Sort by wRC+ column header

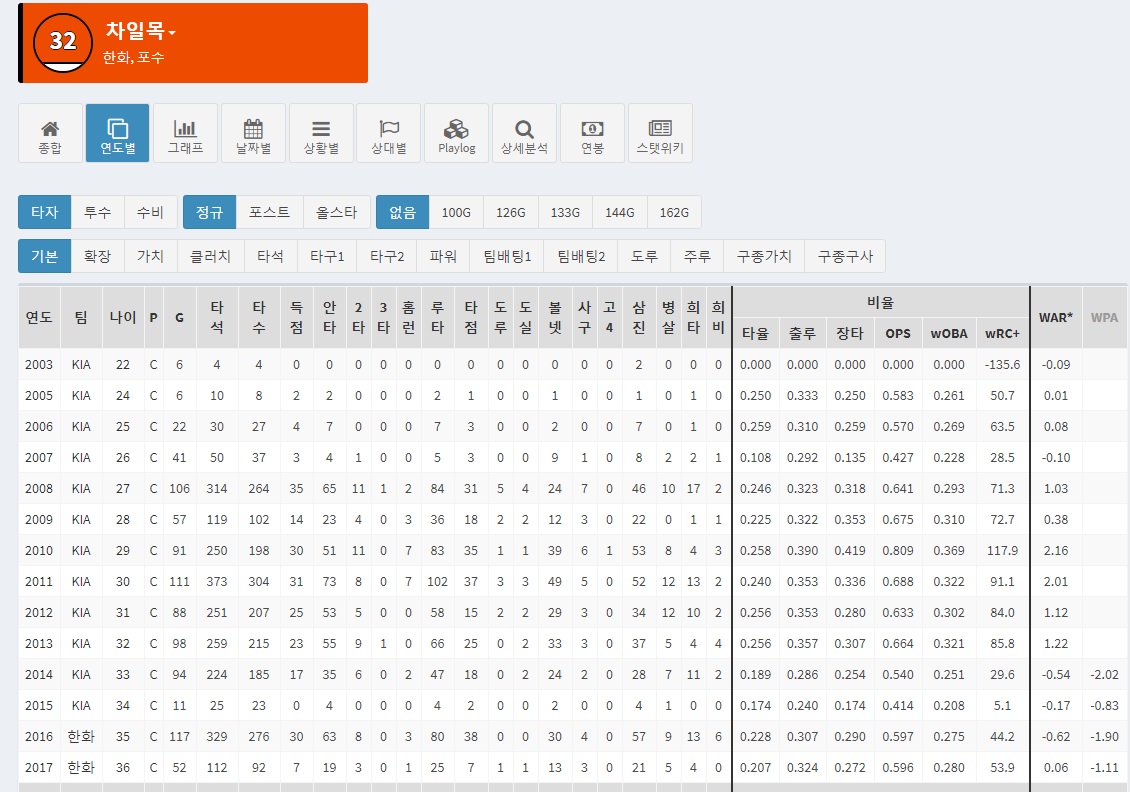[x=1001, y=333]
